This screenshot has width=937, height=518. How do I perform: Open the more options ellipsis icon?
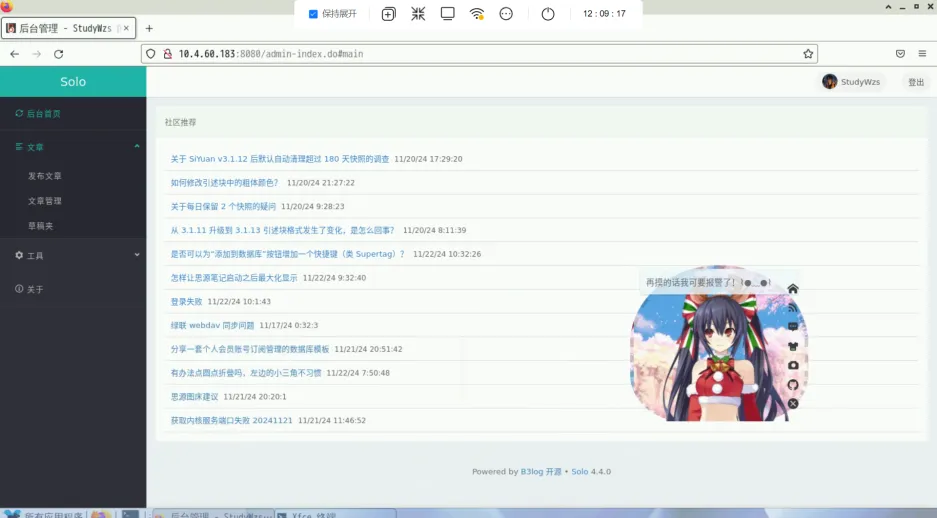click(506, 14)
